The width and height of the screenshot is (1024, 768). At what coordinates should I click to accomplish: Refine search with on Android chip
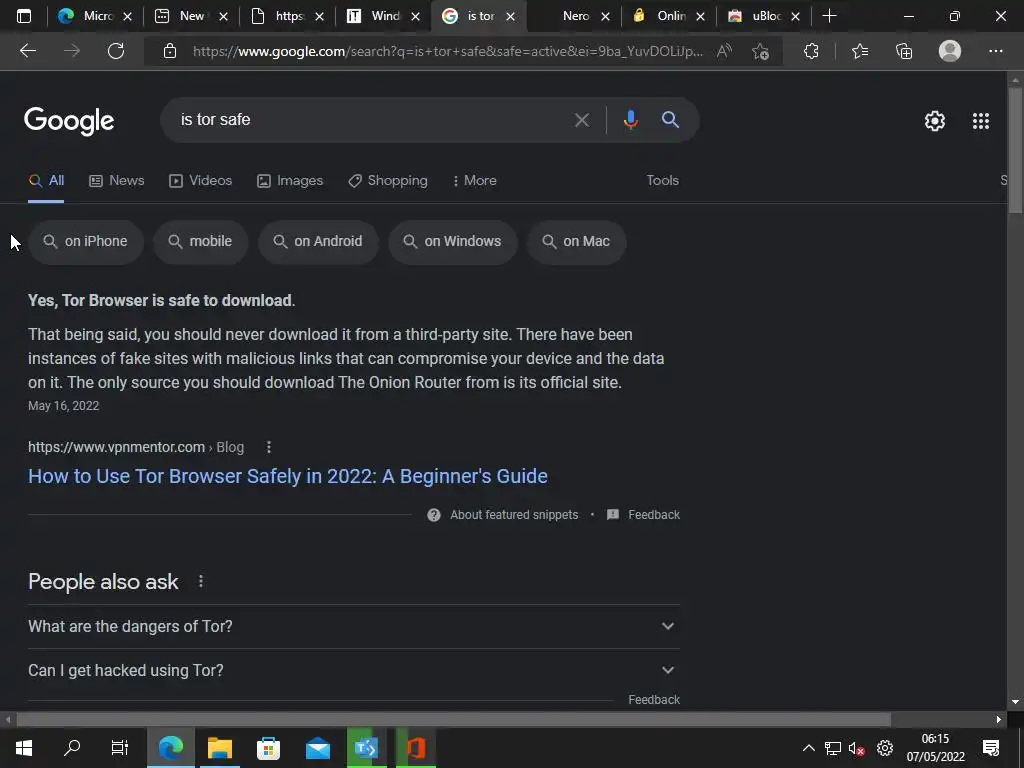pos(318,242)
